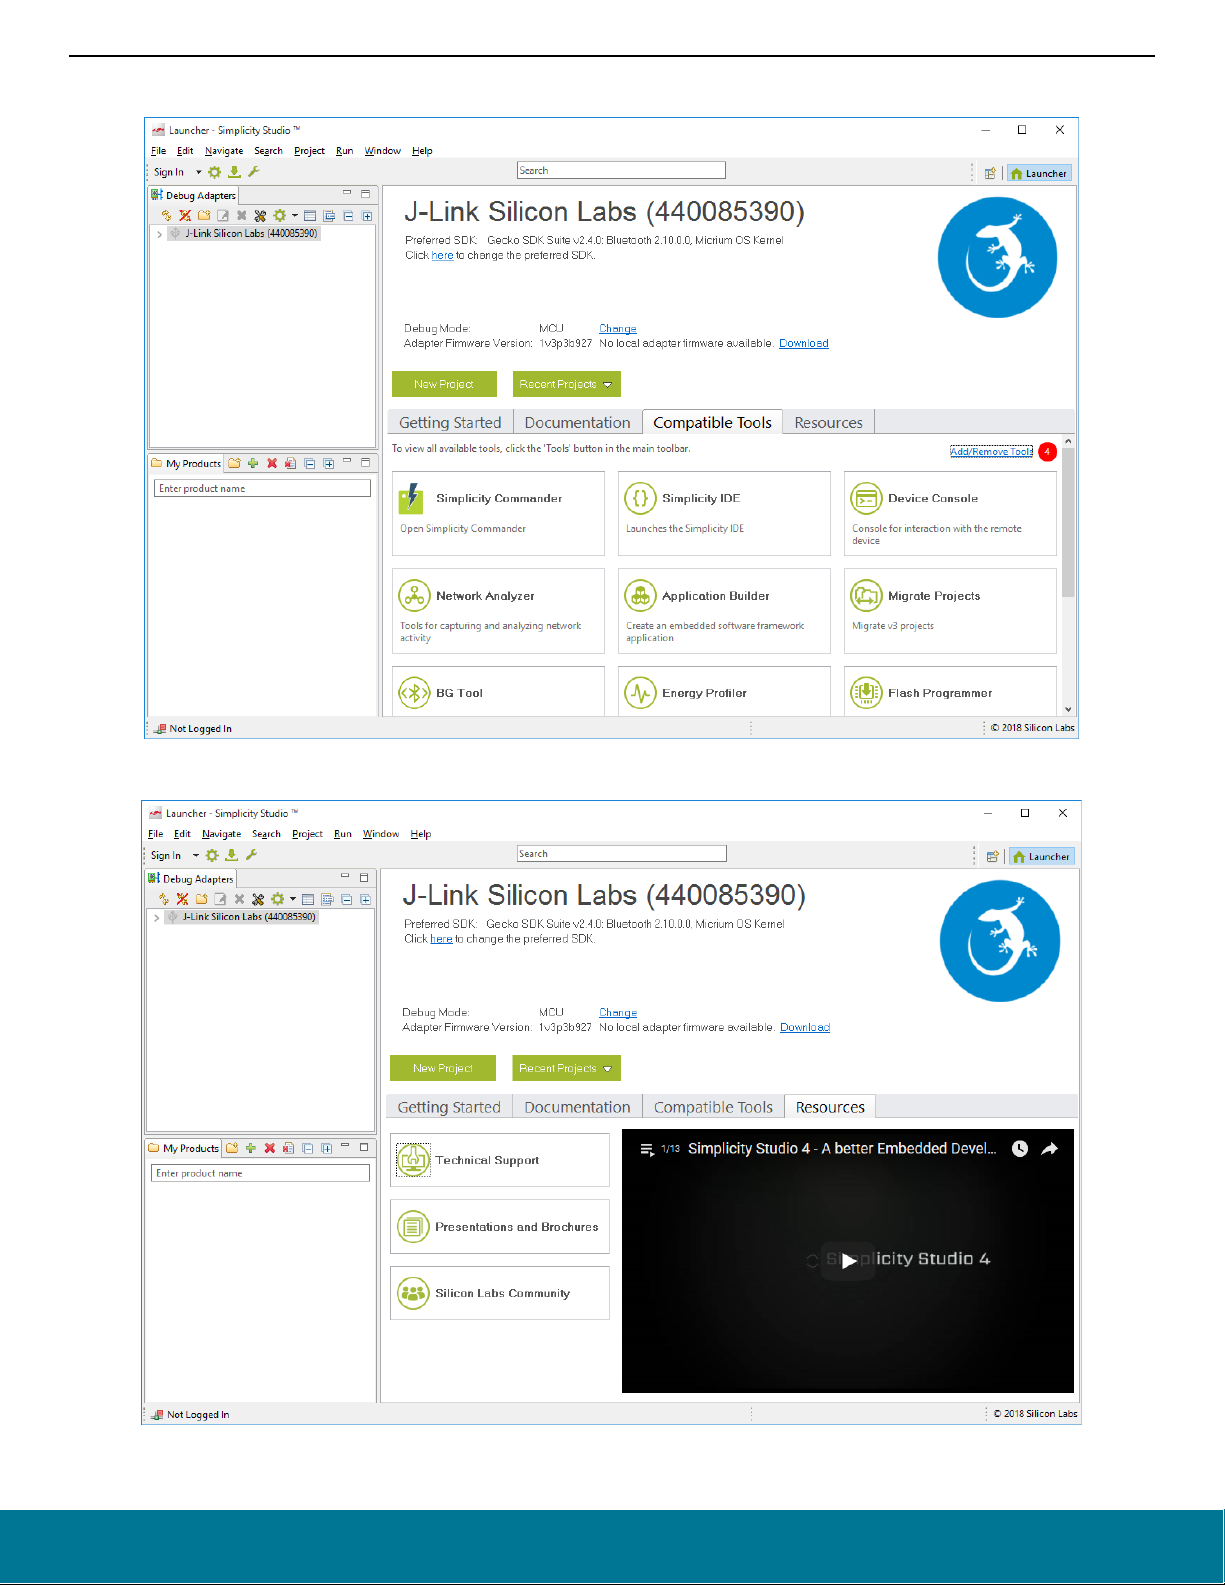Click the tools list scroll-down arrow
Viewport: 1225px width, 1585px height.
click(x=1068, y=709)
